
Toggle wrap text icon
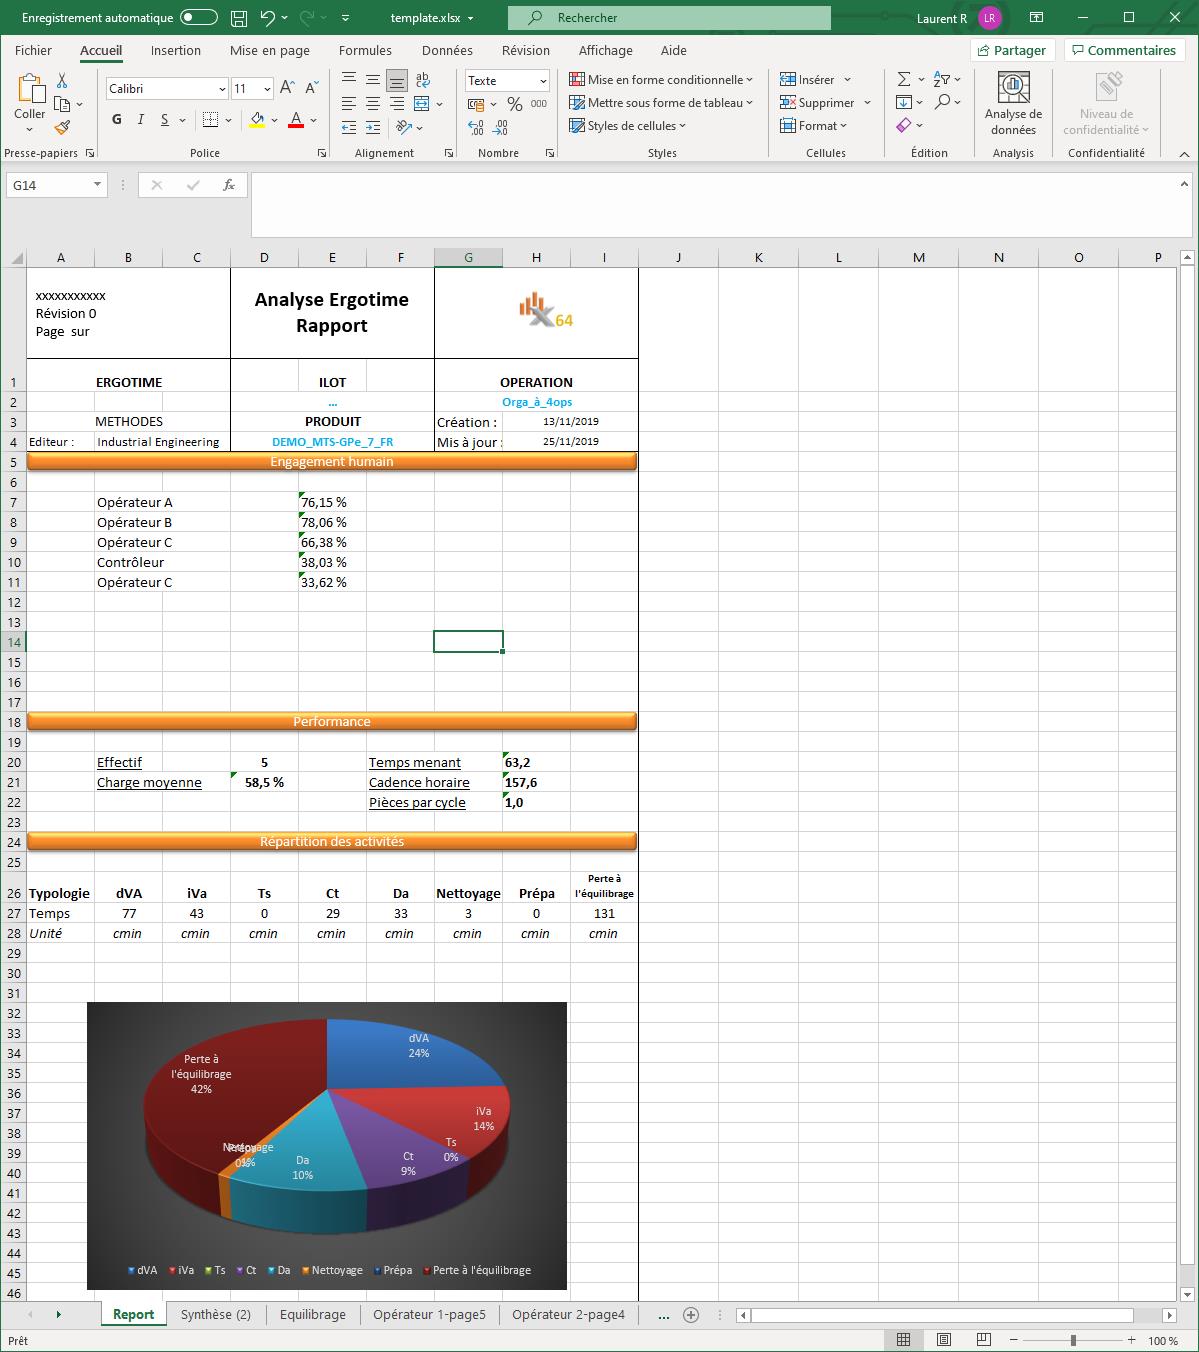pos(423,80)
